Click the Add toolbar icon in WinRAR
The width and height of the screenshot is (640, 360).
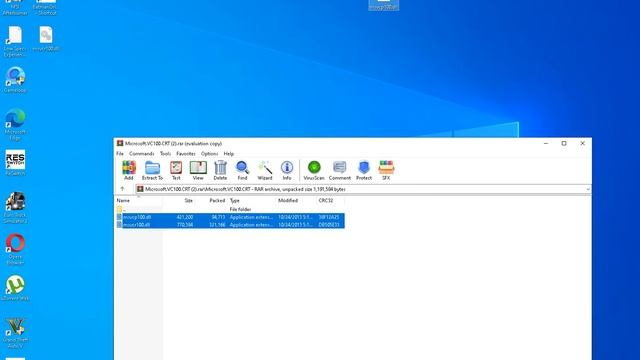pyautogui.click(x=129, y=170)
